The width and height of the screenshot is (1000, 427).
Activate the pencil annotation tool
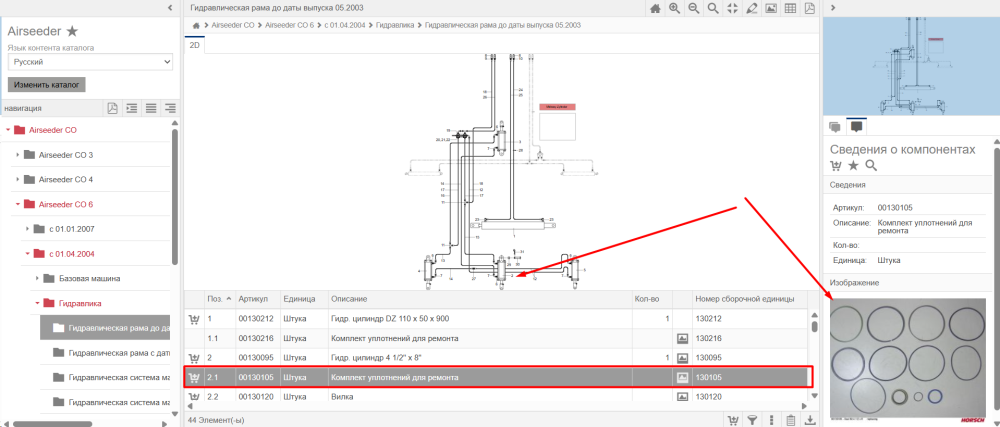751,8
